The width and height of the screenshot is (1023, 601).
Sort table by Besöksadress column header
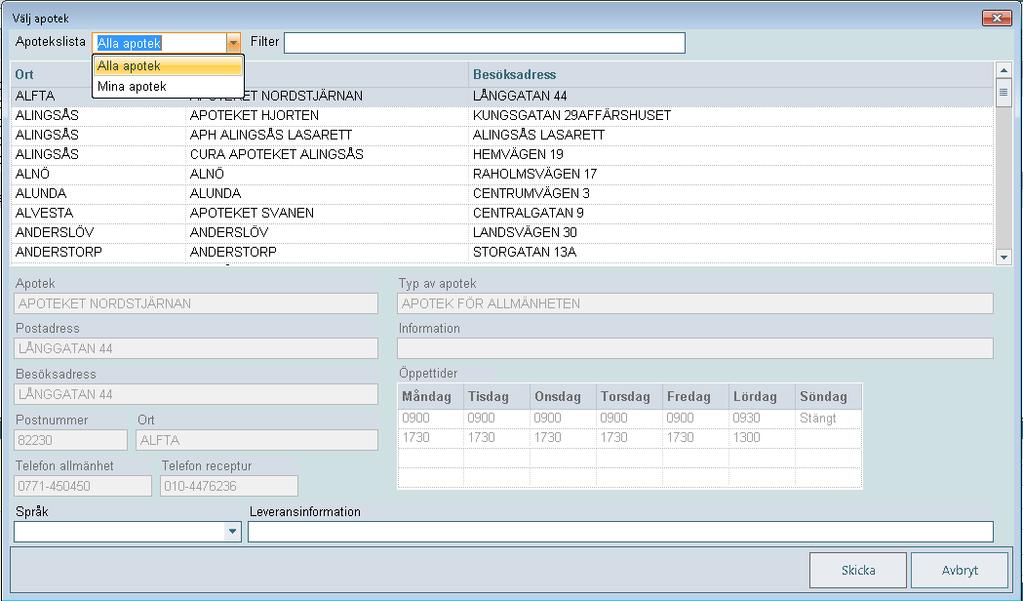(x=515, y=74)
